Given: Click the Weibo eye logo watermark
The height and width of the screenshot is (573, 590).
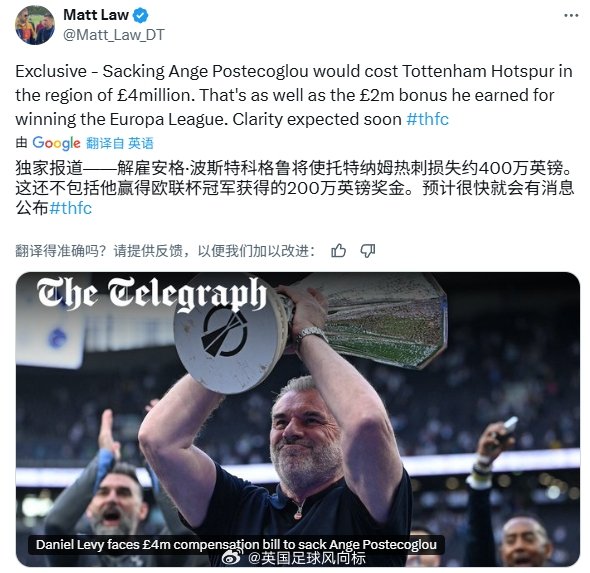Looking at the screenshot, I should [233, 558].
